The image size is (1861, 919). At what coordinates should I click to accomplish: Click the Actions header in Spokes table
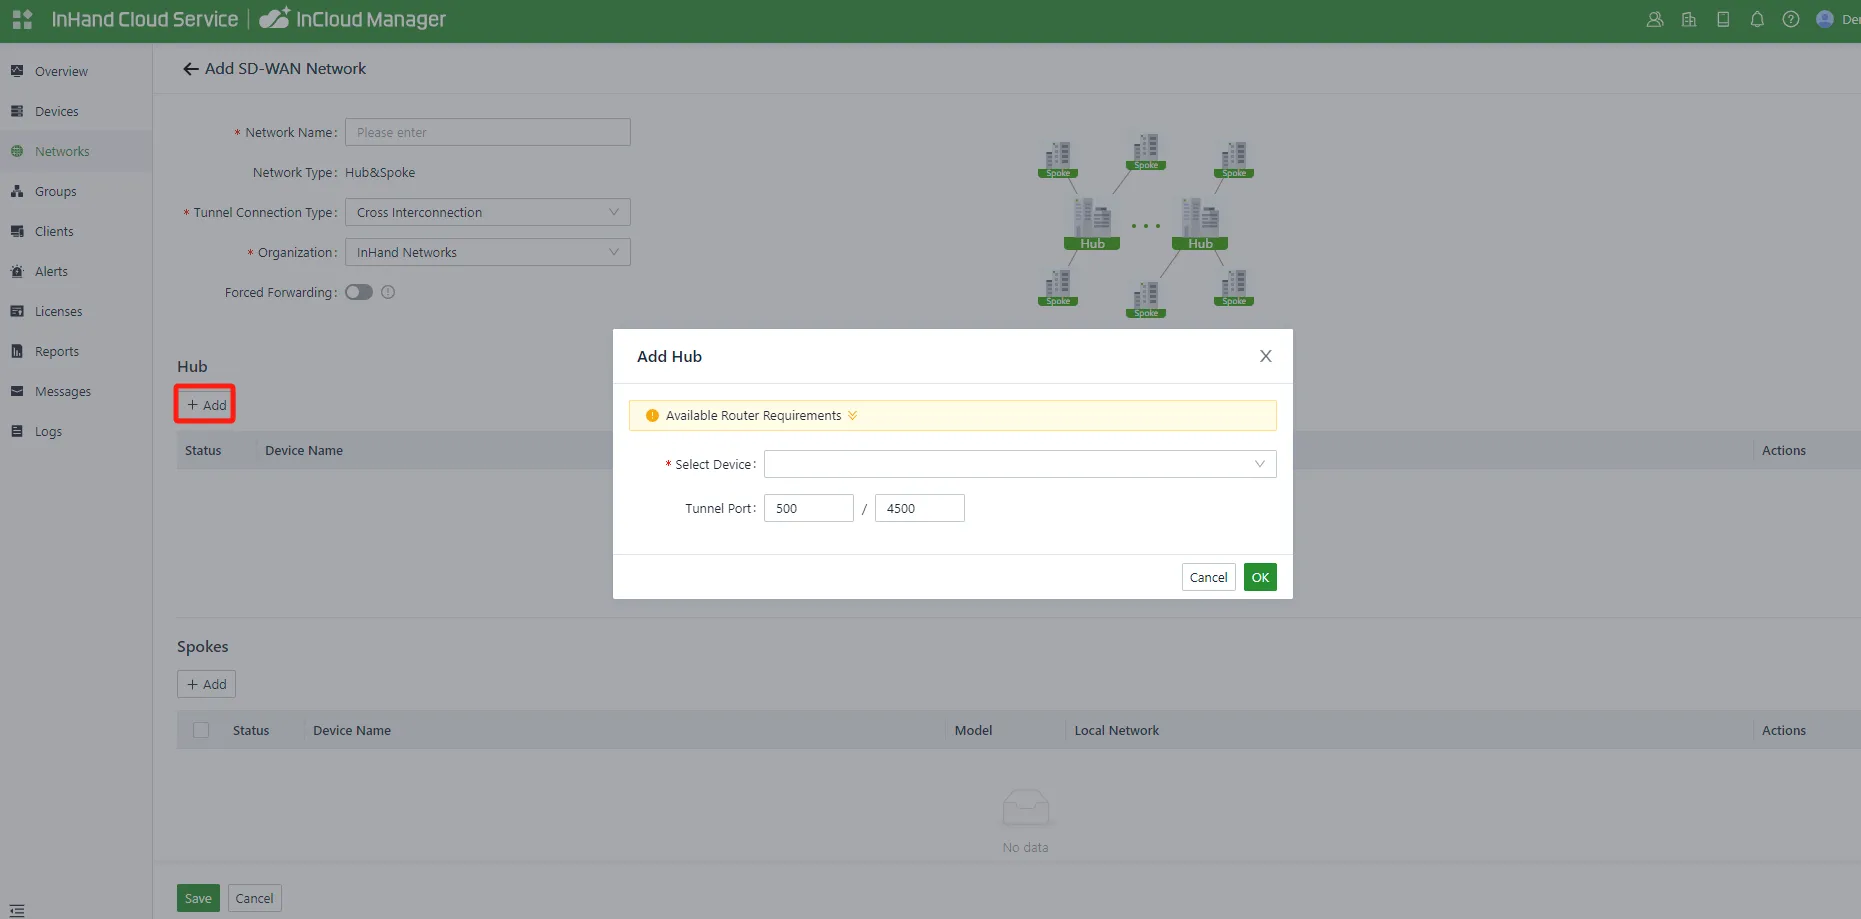click(1784, 730)
